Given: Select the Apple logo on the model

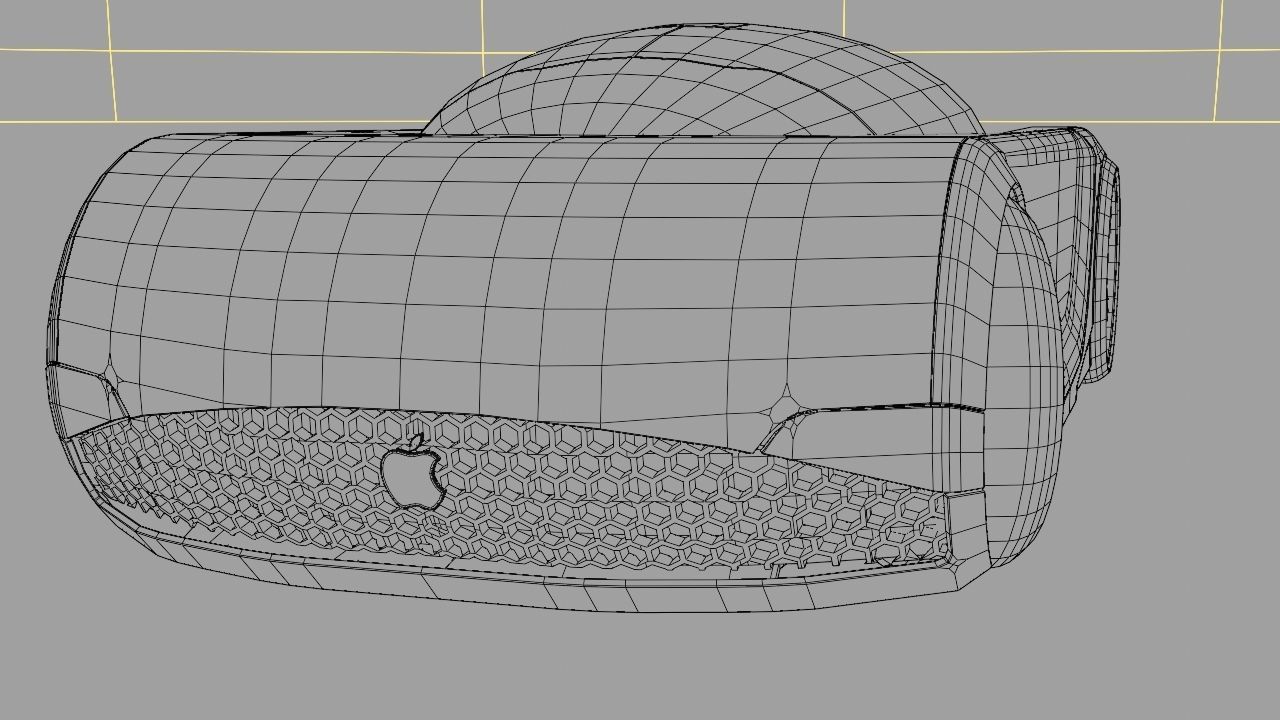Looking at the screenshot, I should (x=413, y=473).
